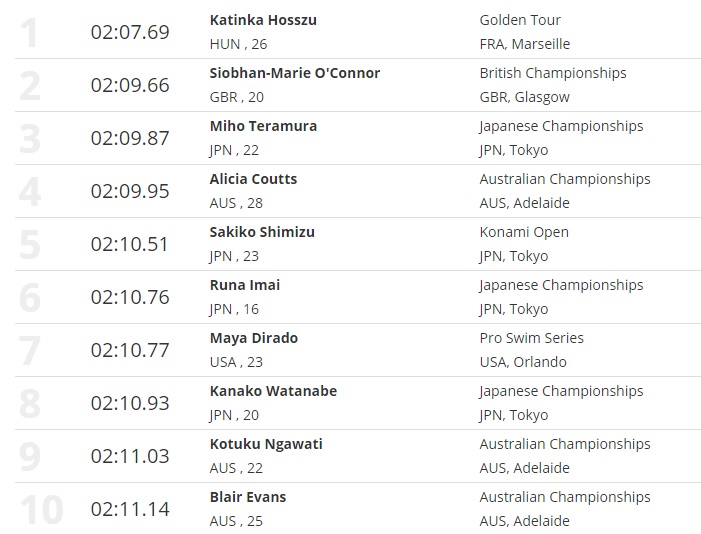Select Maya Dirado in the ranking
The height and width of the screenshot is (534, 701).
[x=254, y=338]
